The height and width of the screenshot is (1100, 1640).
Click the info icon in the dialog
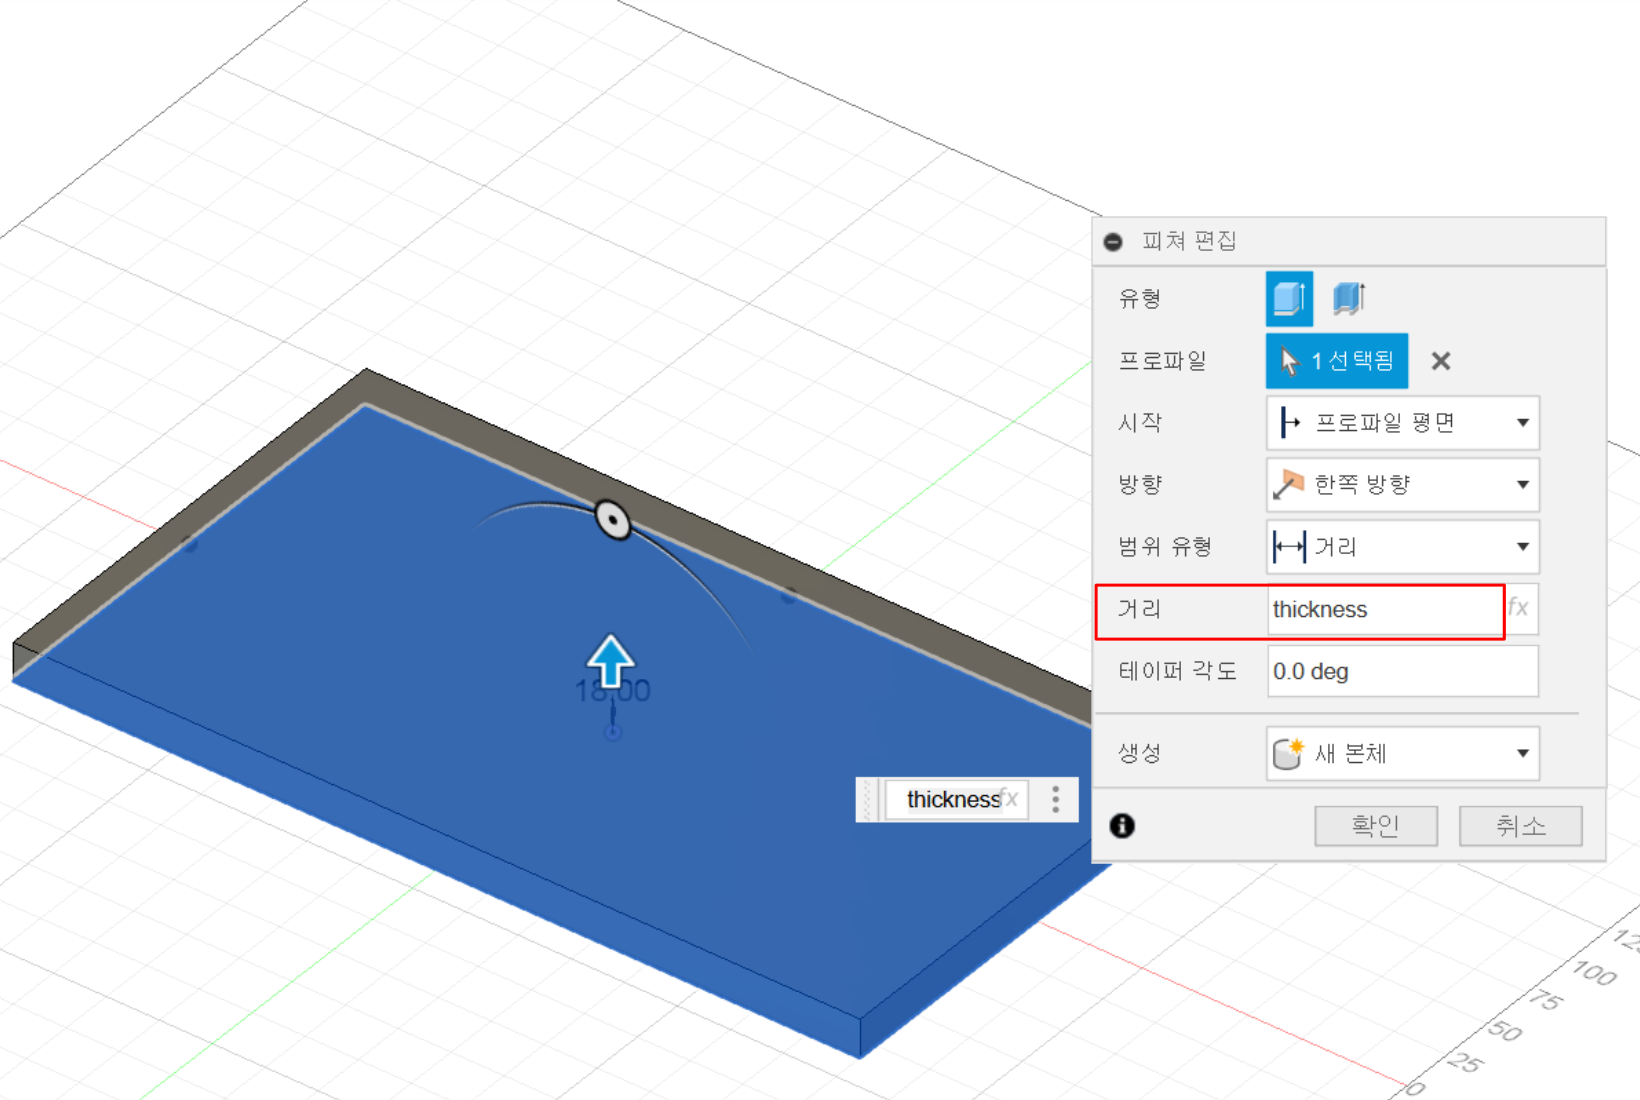[x=1122, y=825]
